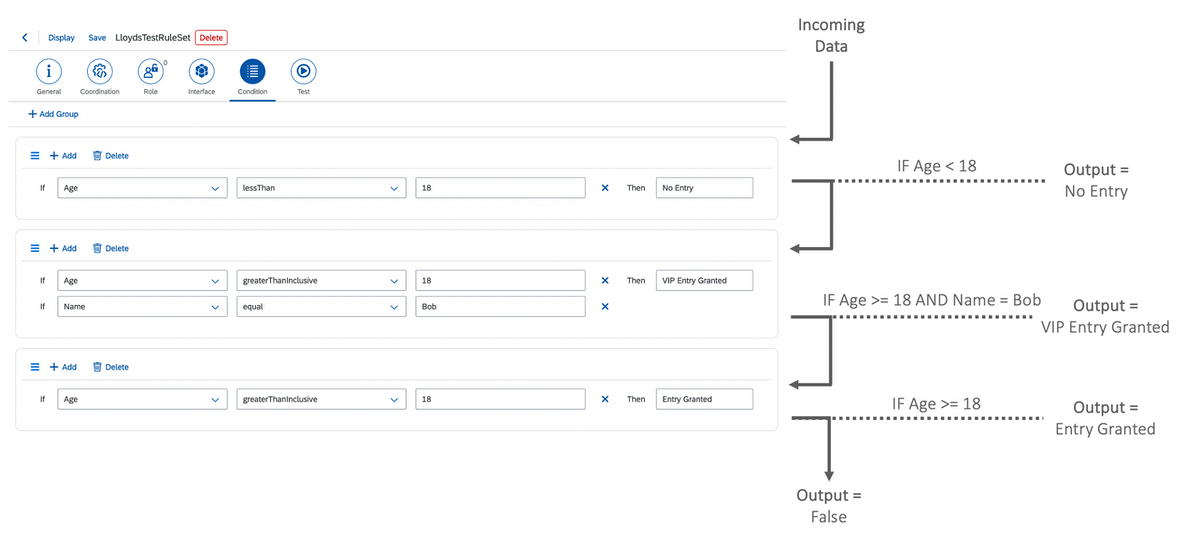This screenshot has width=1200, height=534.
Task: Click the VIP Entry Granted output field
Action: (703, 280)
